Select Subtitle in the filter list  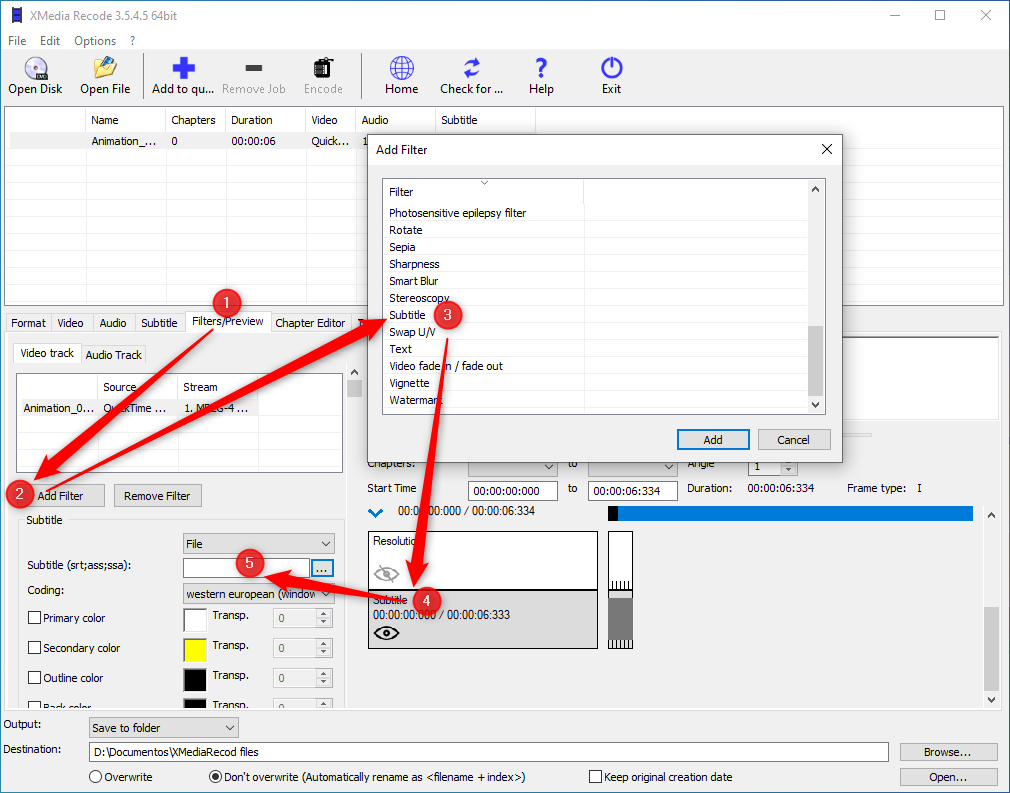coord(407,315)
